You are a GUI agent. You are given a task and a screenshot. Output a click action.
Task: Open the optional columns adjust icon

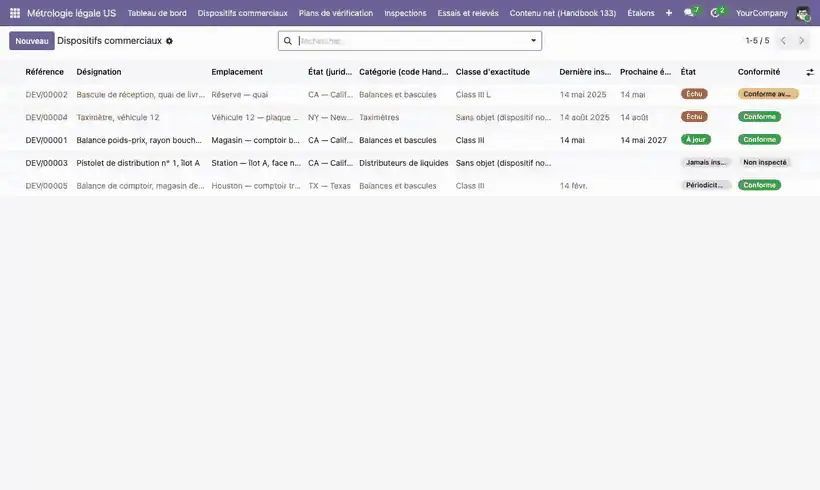tap(810, 72)
